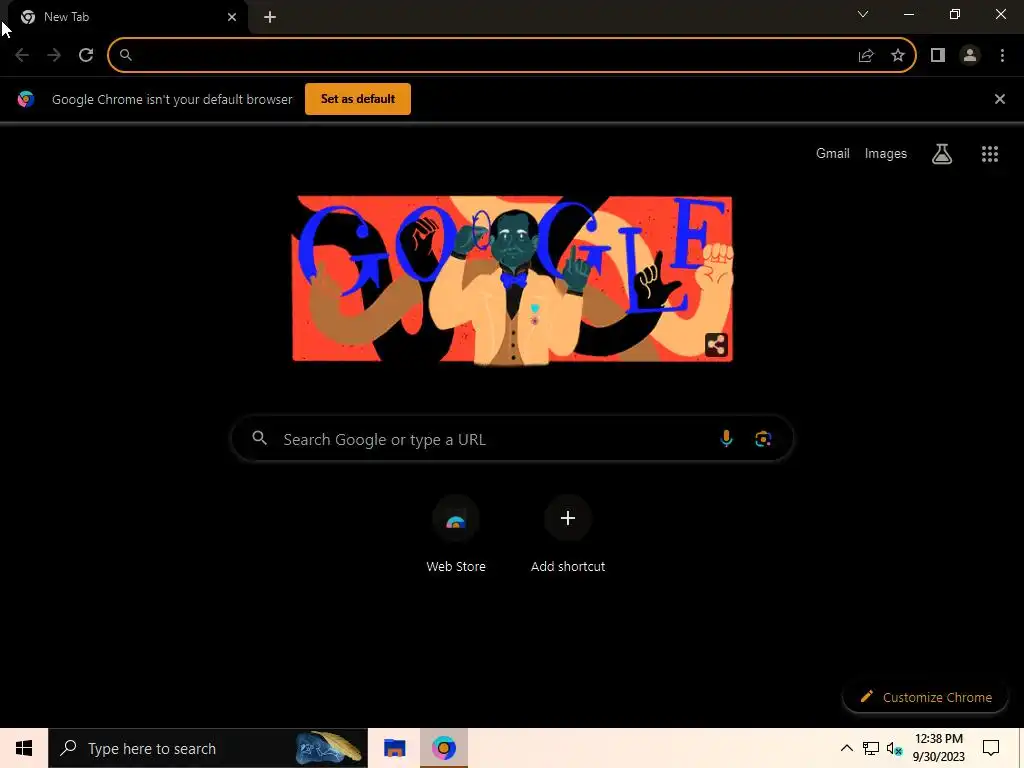The image size is (1024, 768).
Task: Open Gmail link
Action: pos(833,153)
